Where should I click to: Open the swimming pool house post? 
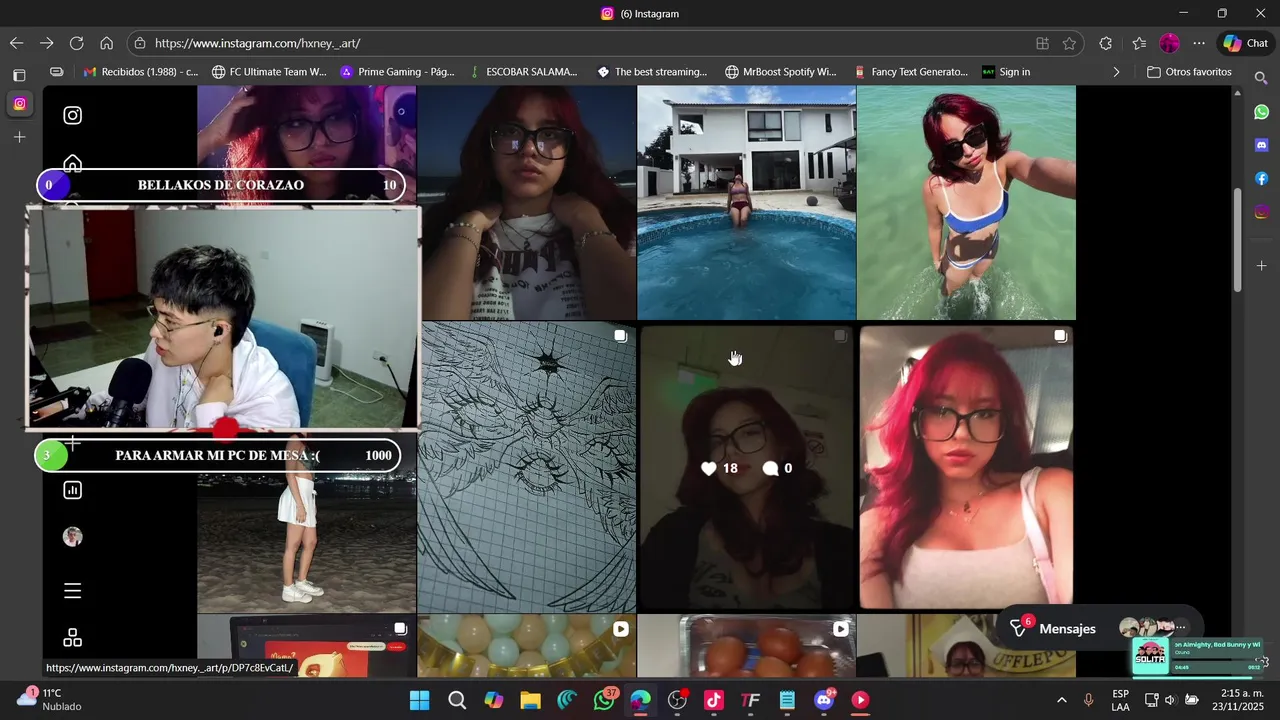point(746,202)
